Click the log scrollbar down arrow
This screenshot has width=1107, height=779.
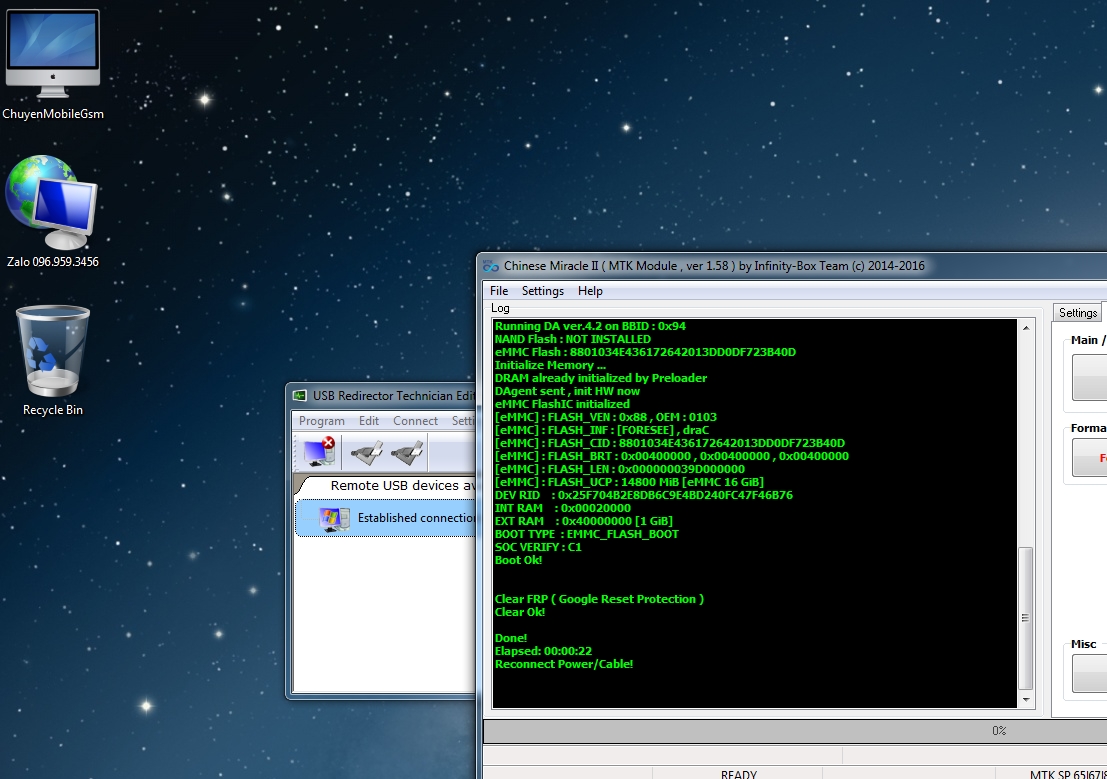click(1026, 700)
